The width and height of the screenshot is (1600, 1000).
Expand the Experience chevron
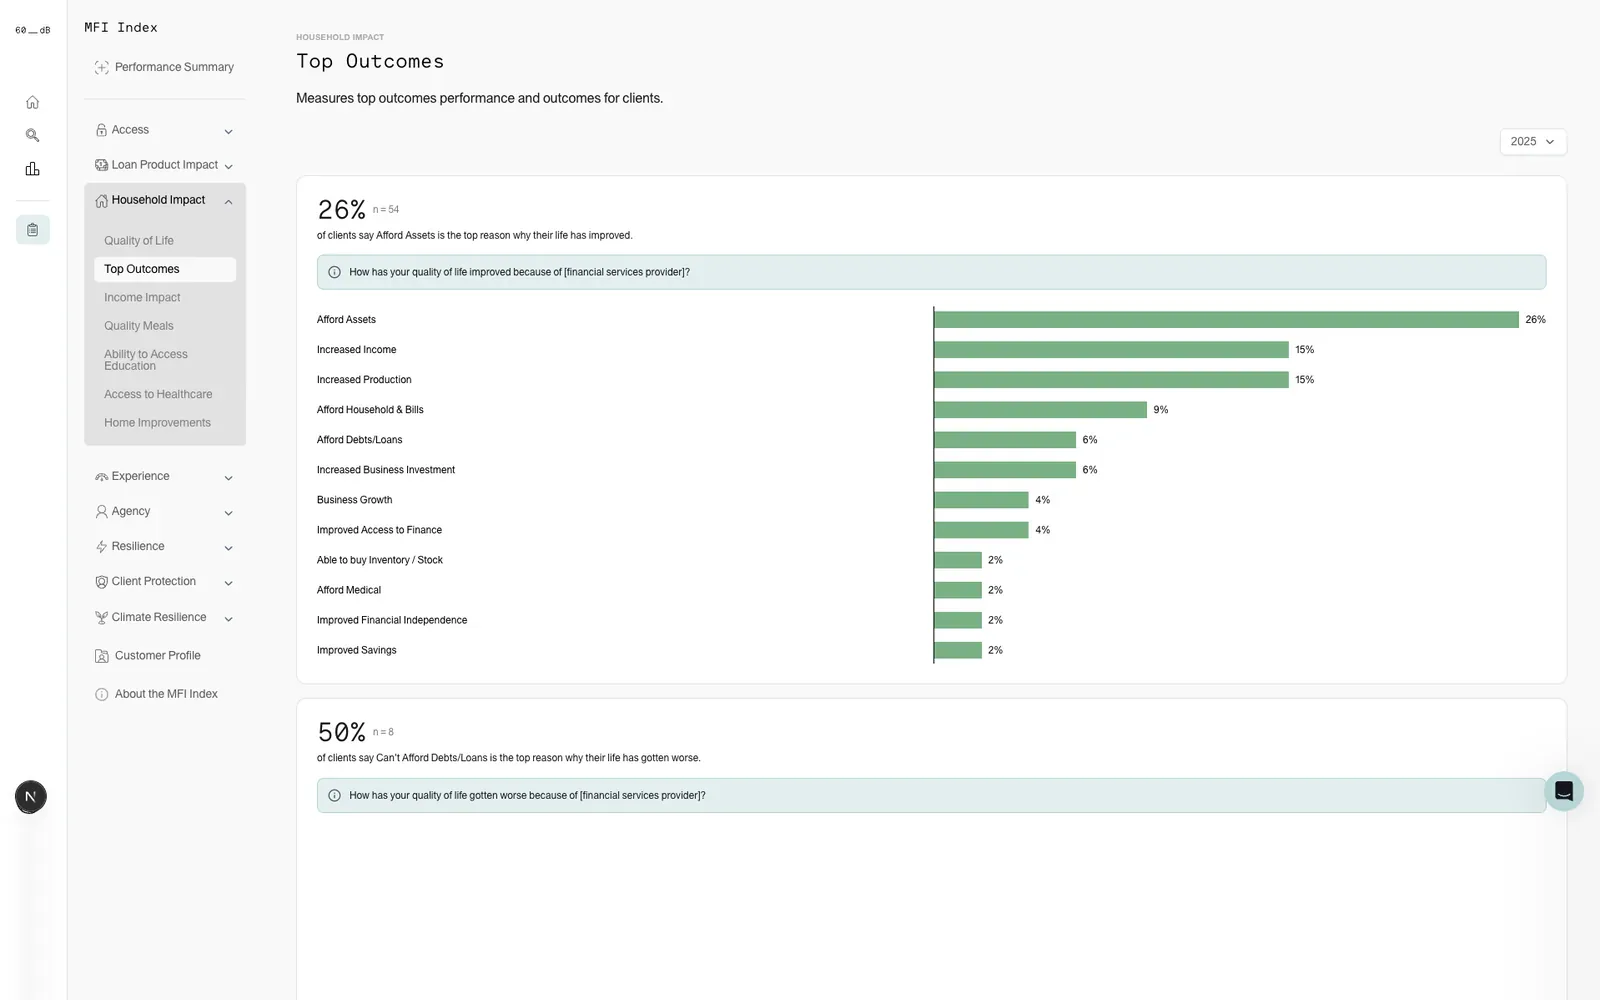[x=228, y=478]
